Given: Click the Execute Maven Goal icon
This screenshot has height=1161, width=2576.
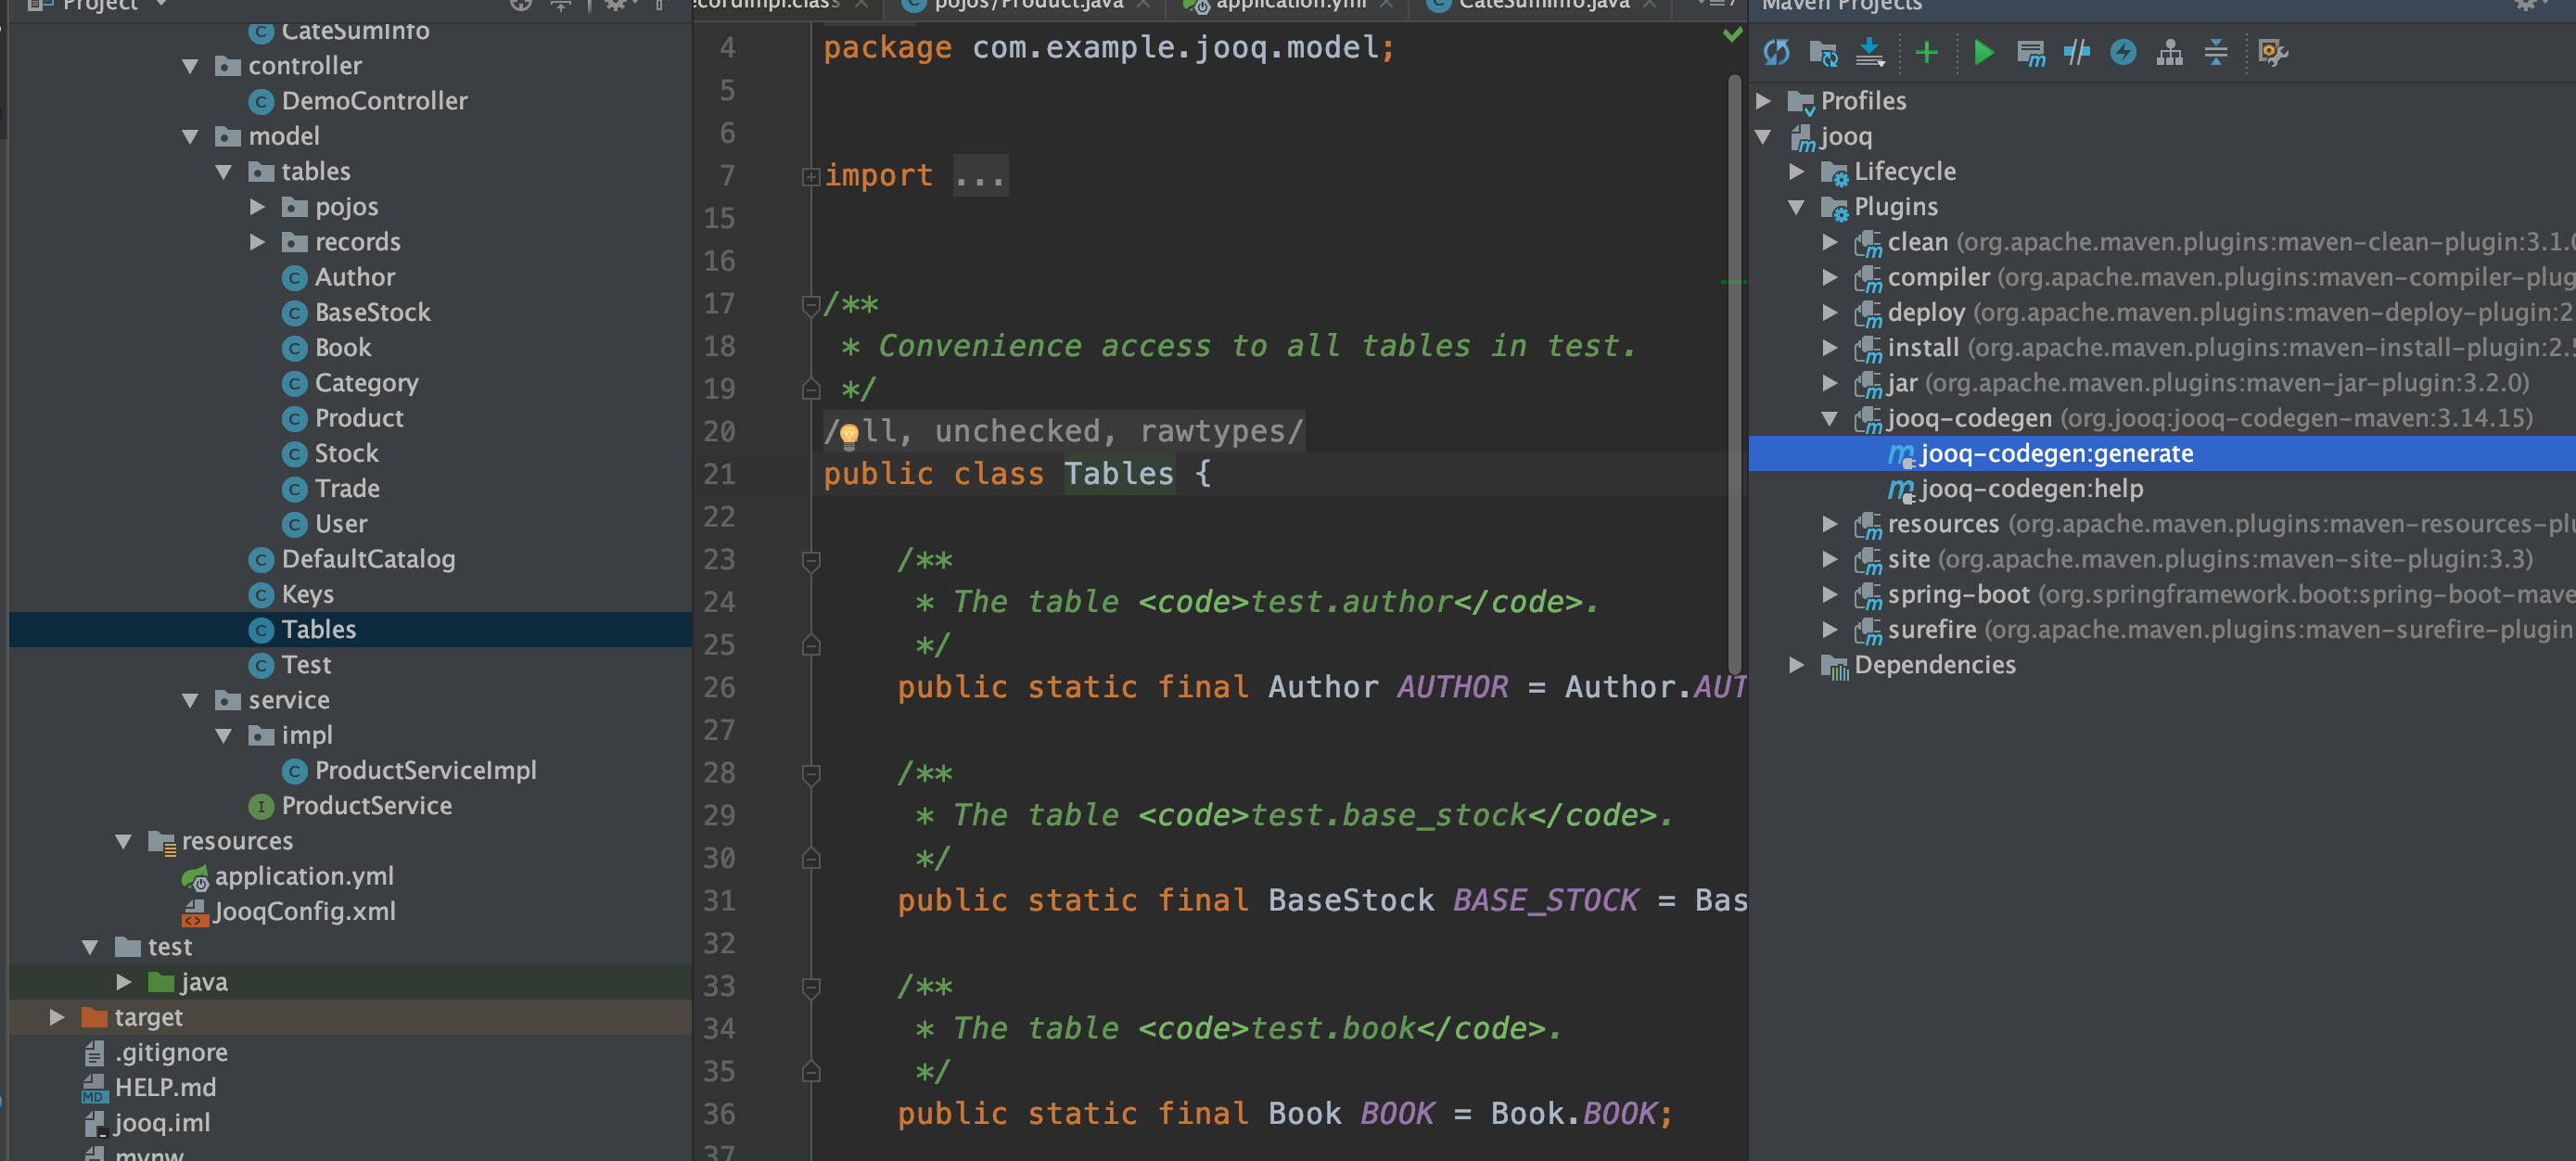Looking at the screenshot, I should [x=2031, y=52].
